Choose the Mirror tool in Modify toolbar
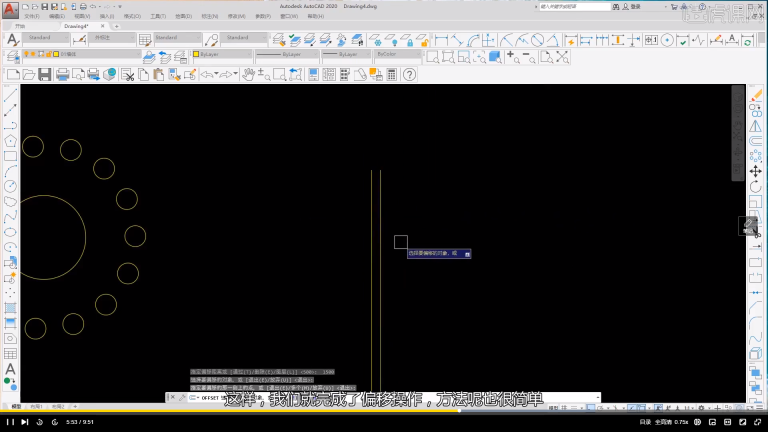 click(755, 126)
